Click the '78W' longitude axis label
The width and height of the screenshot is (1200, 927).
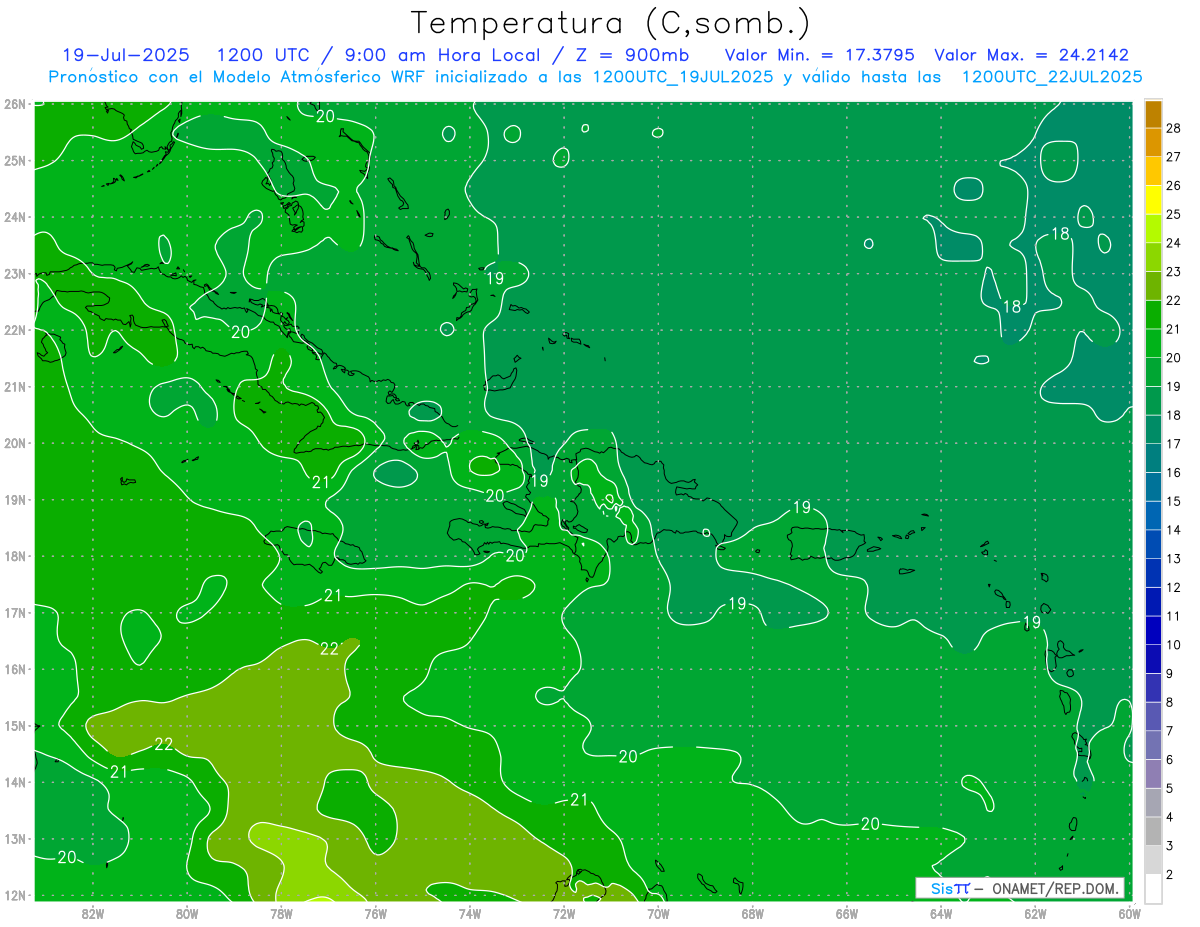[x=281, y=913]
